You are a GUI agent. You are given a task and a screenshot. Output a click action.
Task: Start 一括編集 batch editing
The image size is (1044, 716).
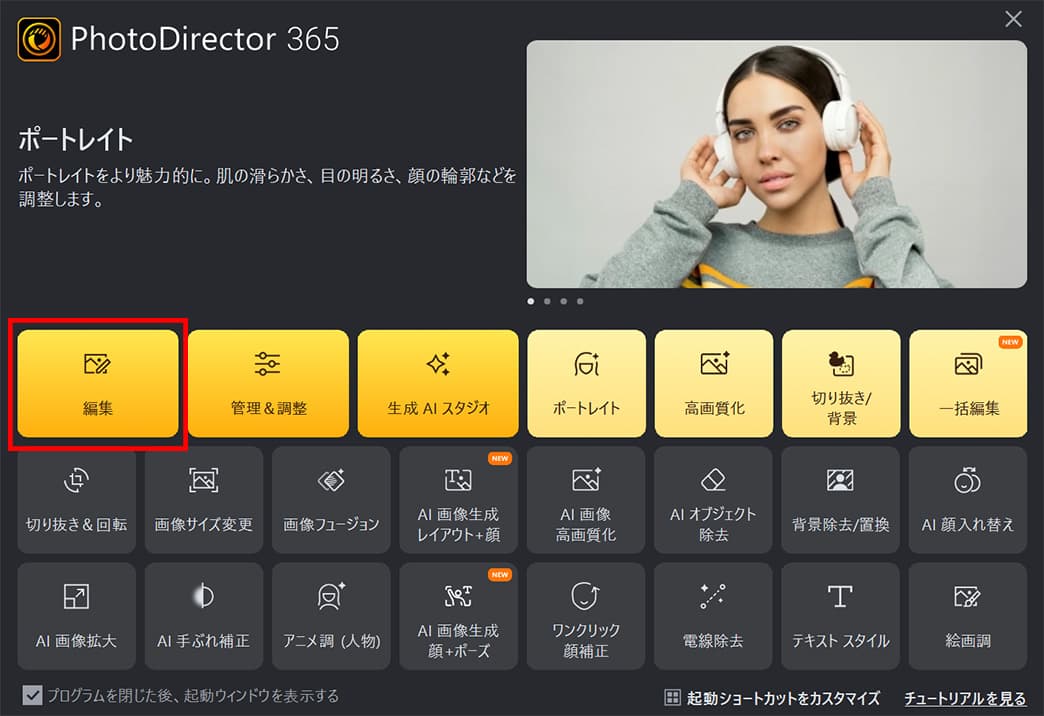[x=968, y=383]
